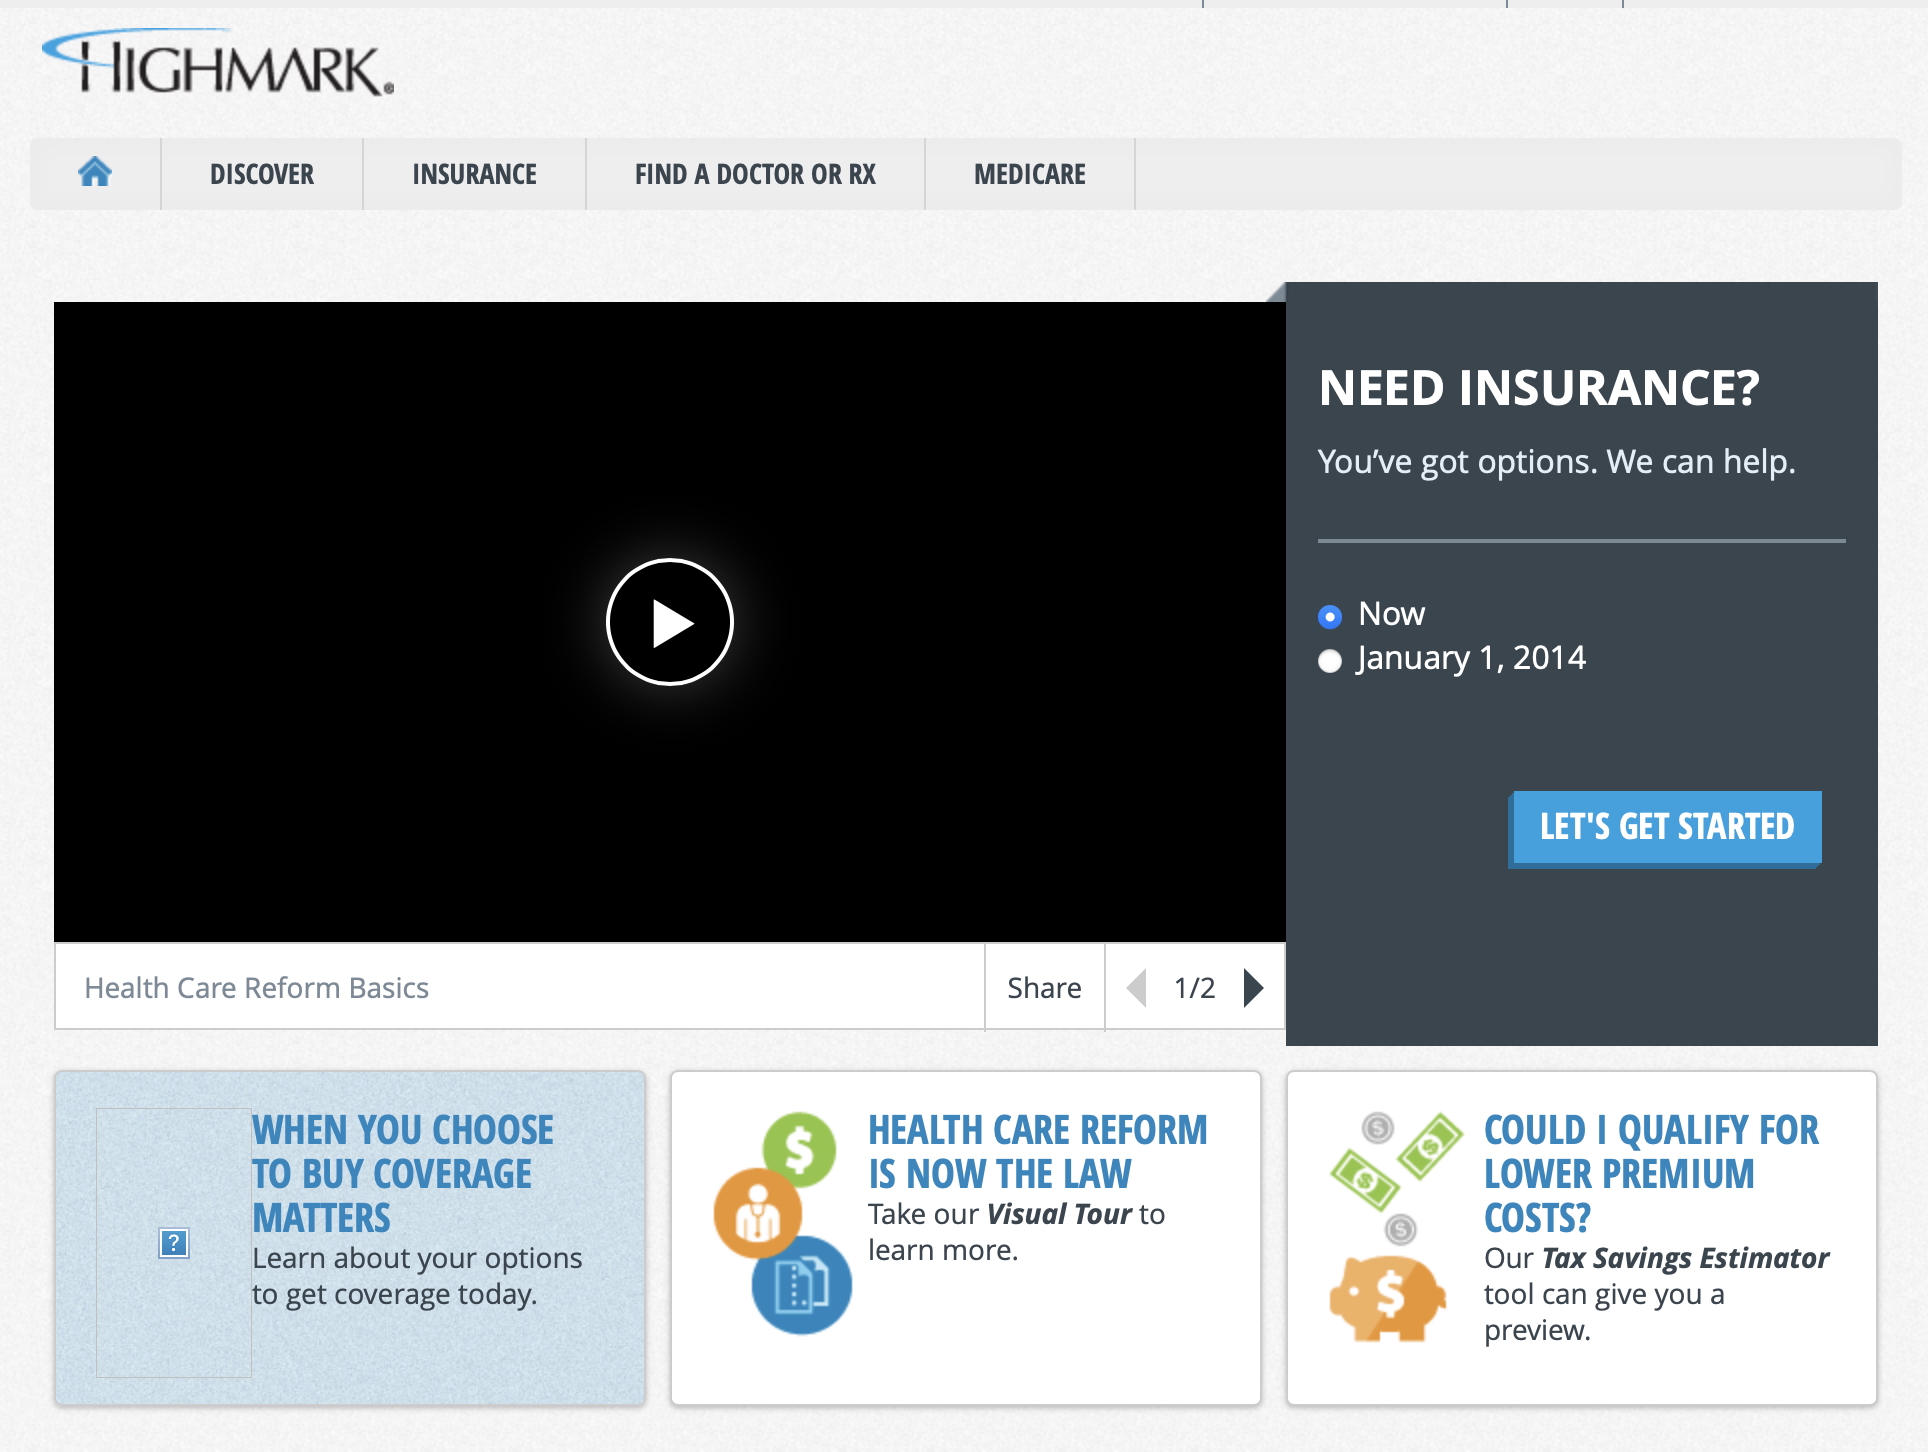Screen dimensions: 1928x1452
Task: Click 'You've got options. We can help.' text
Action: tap(1556, 462)
